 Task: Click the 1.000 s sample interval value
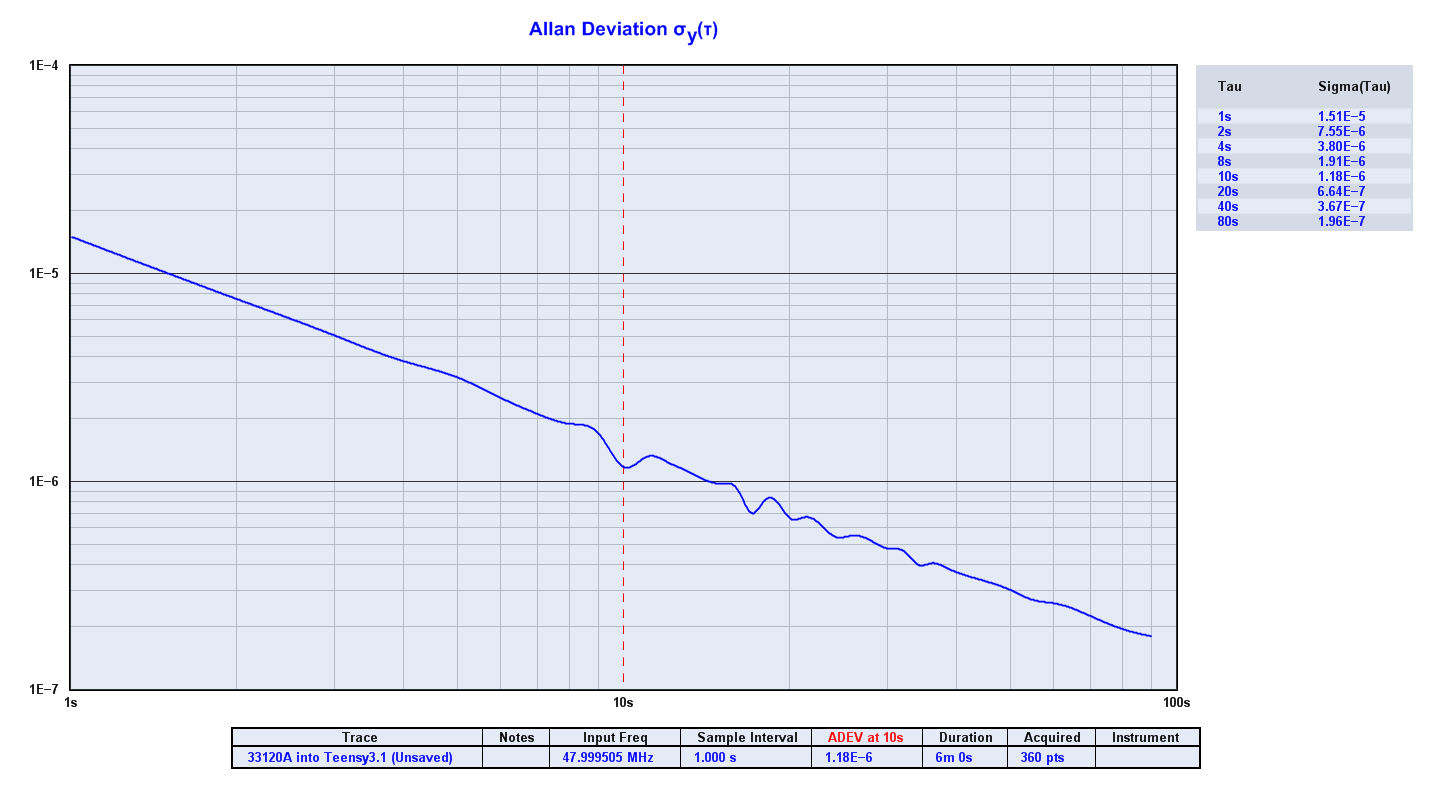(715, 758)
